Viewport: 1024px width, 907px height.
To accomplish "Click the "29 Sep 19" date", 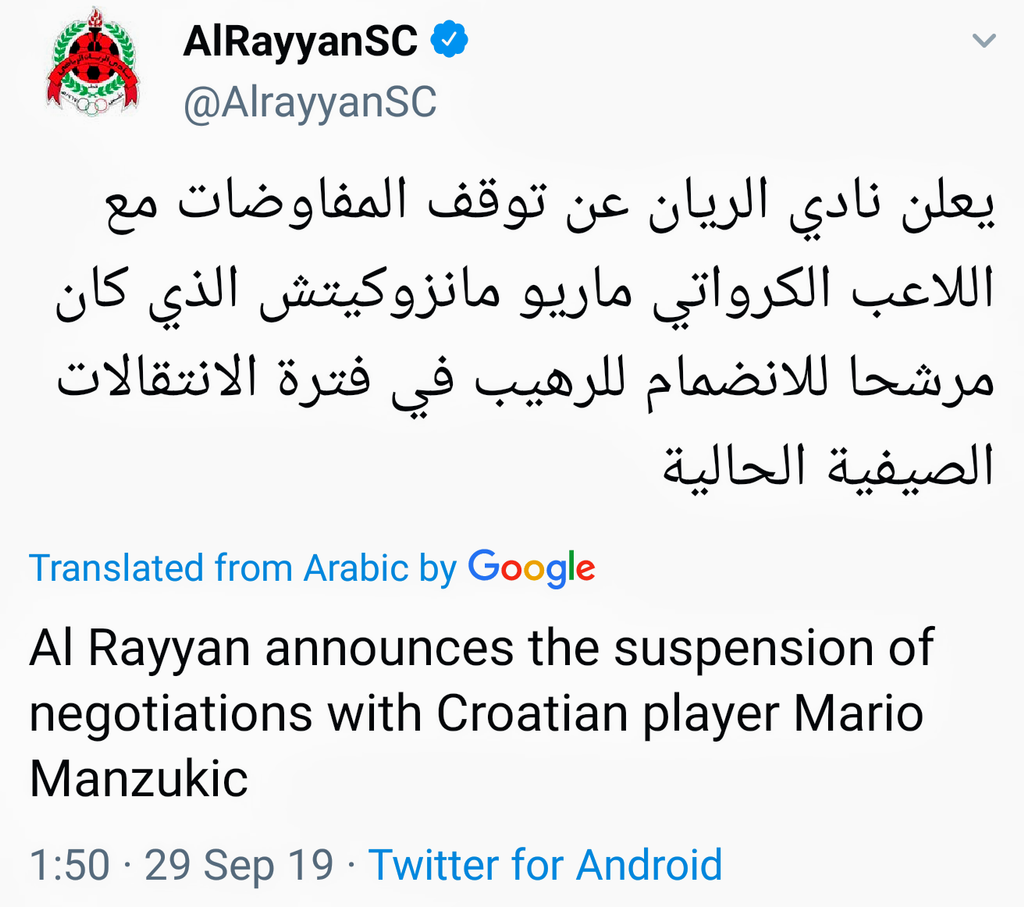I will 240,865.
